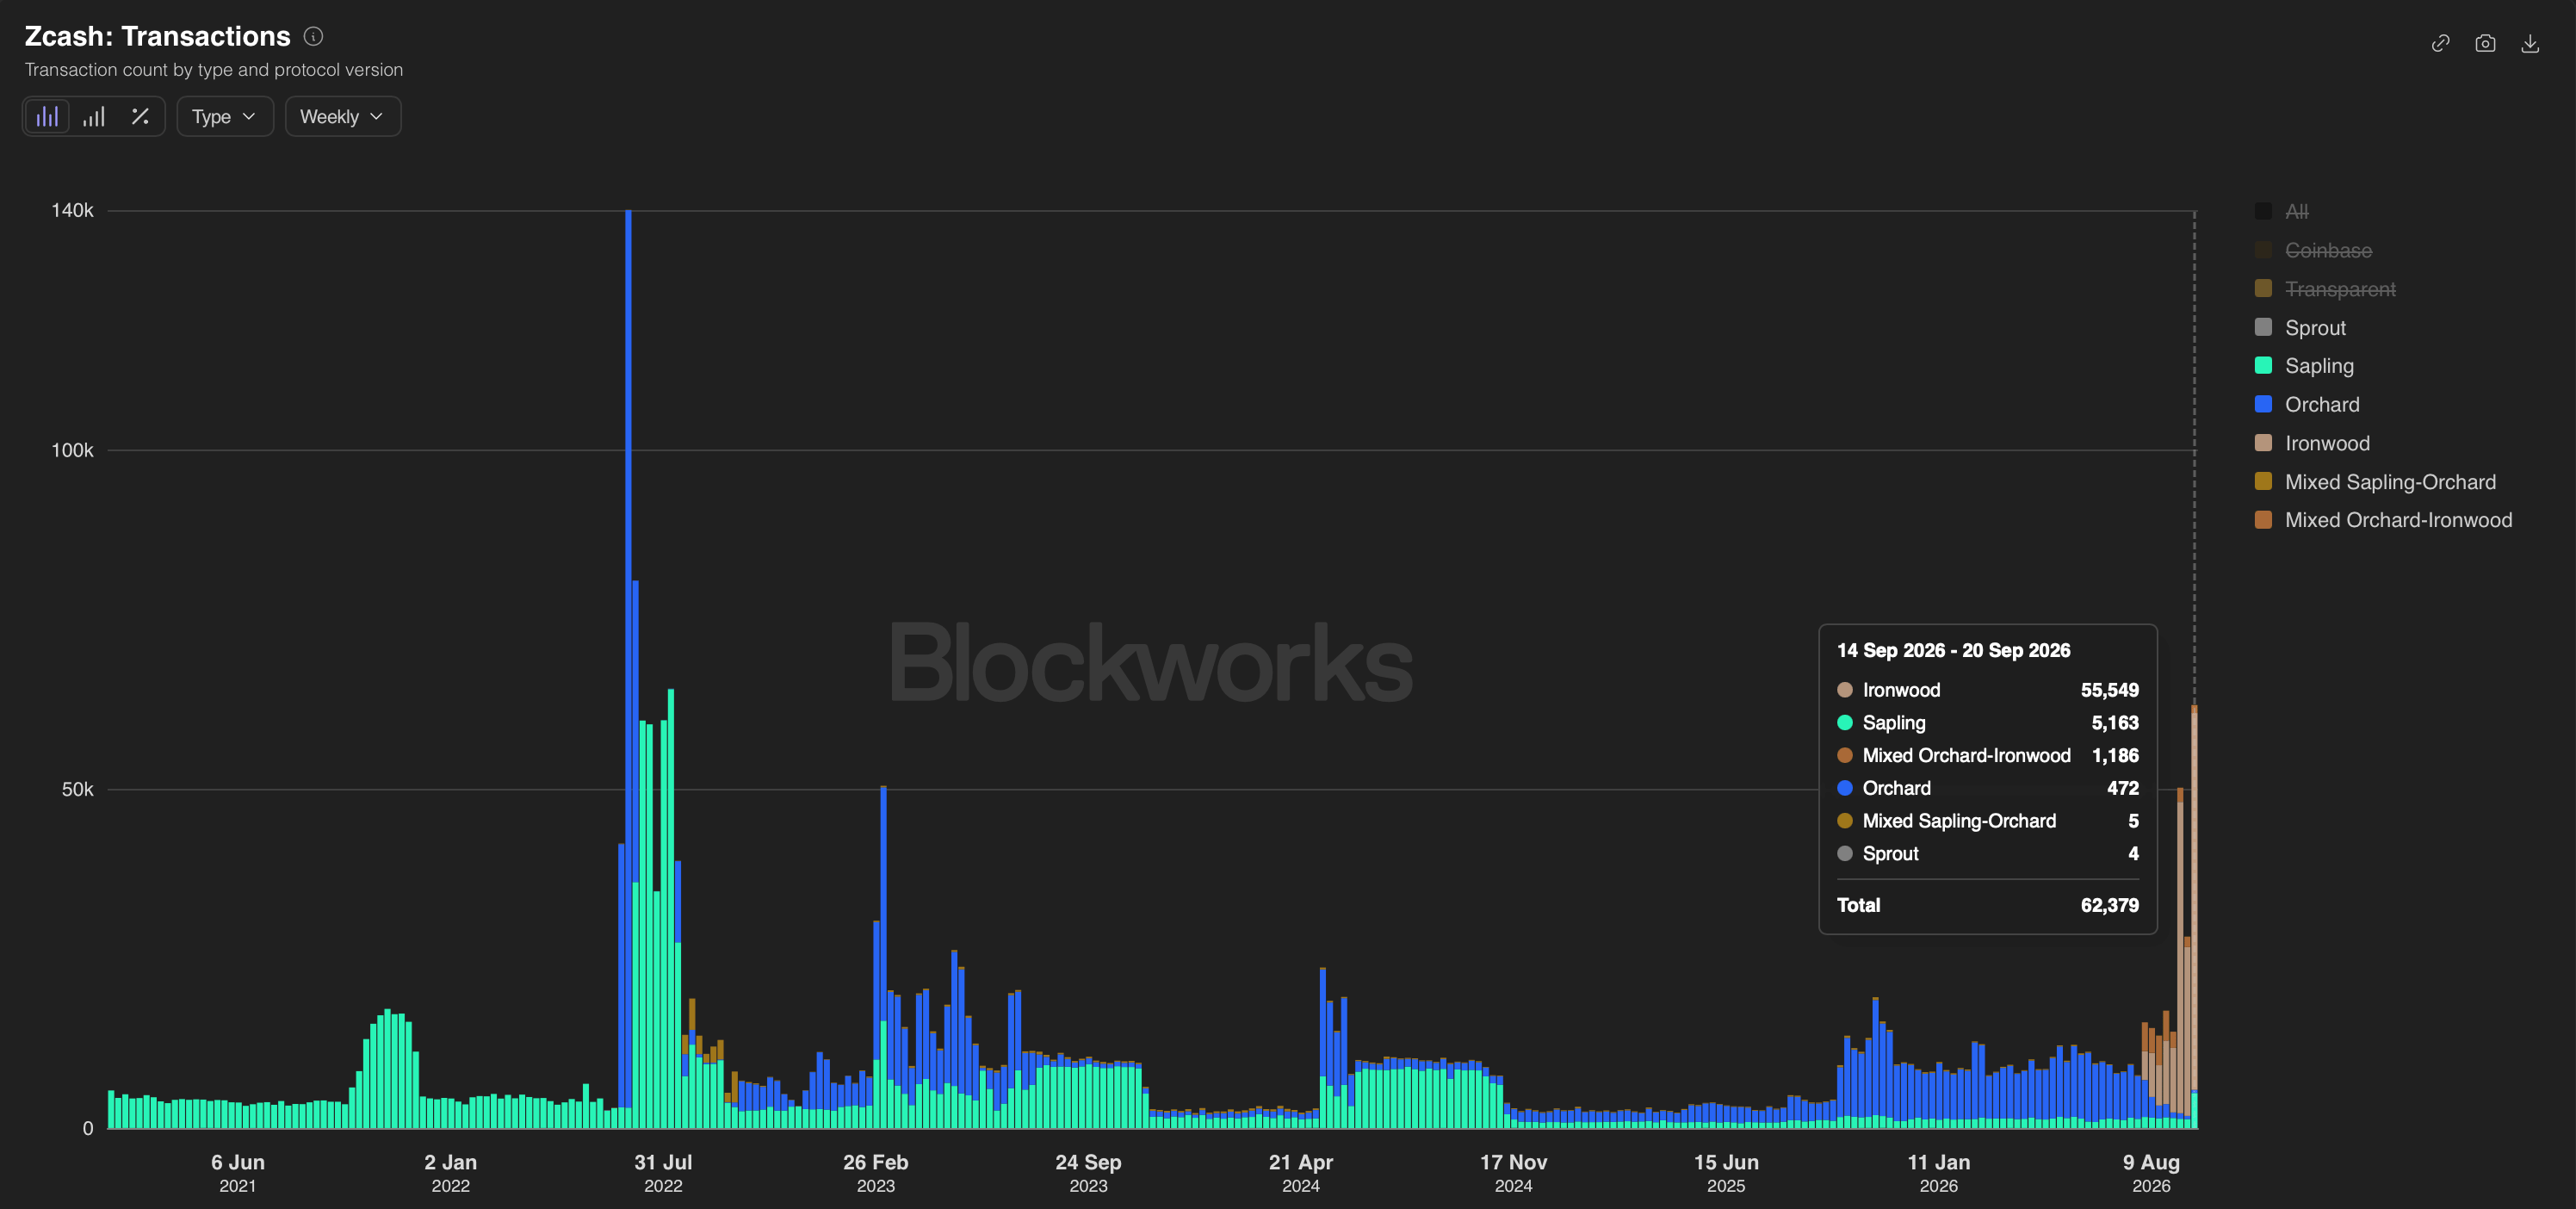The height and width of the screenshot is (1209, 2576).
Task: Click the '50k' y-axis label
Action: coord(77,789)
